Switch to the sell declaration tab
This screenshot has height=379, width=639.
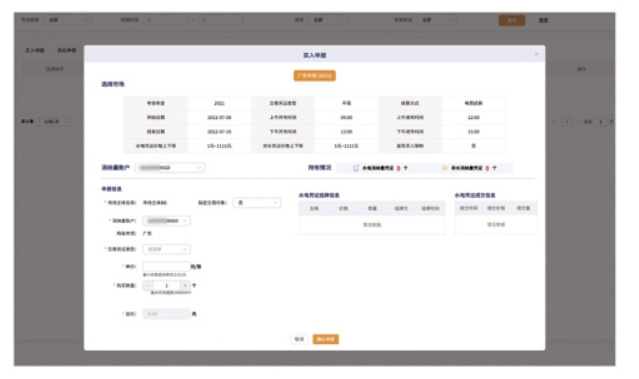point(66,50)
